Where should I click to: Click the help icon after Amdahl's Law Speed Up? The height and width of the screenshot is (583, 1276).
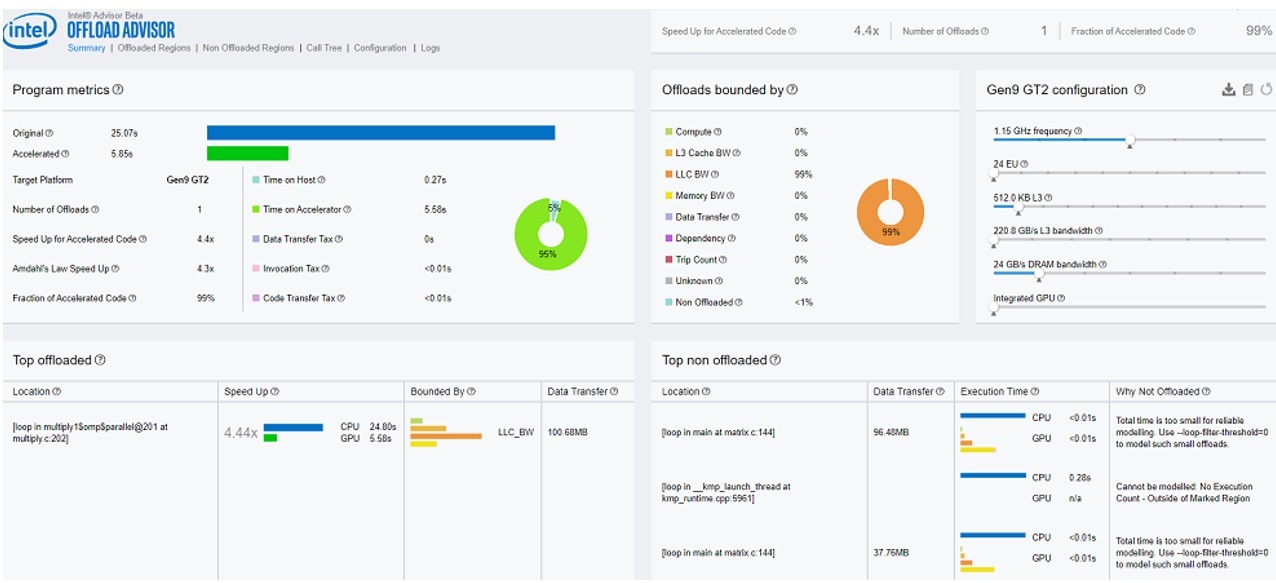click(116, 269)
